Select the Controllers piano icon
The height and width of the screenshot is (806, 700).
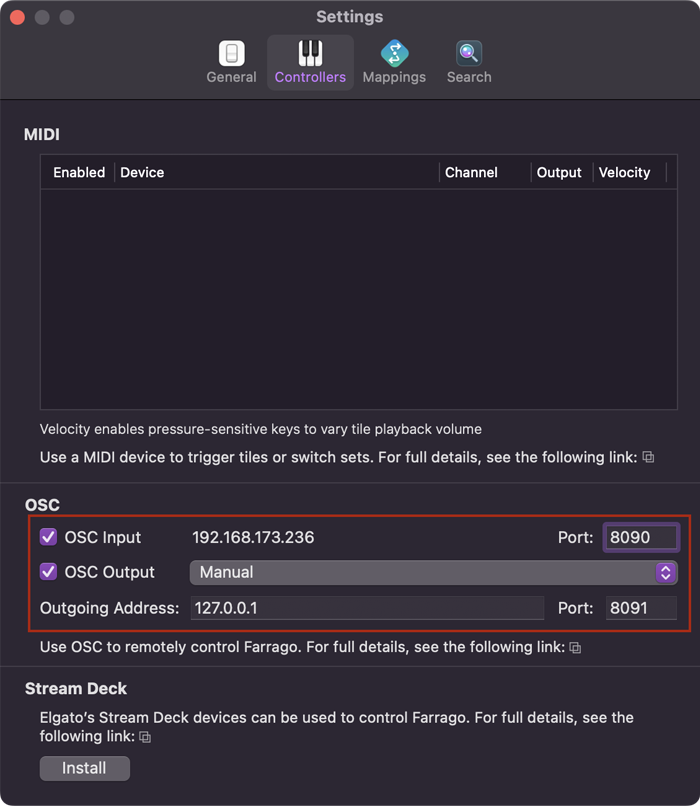[x=310, y=53]
